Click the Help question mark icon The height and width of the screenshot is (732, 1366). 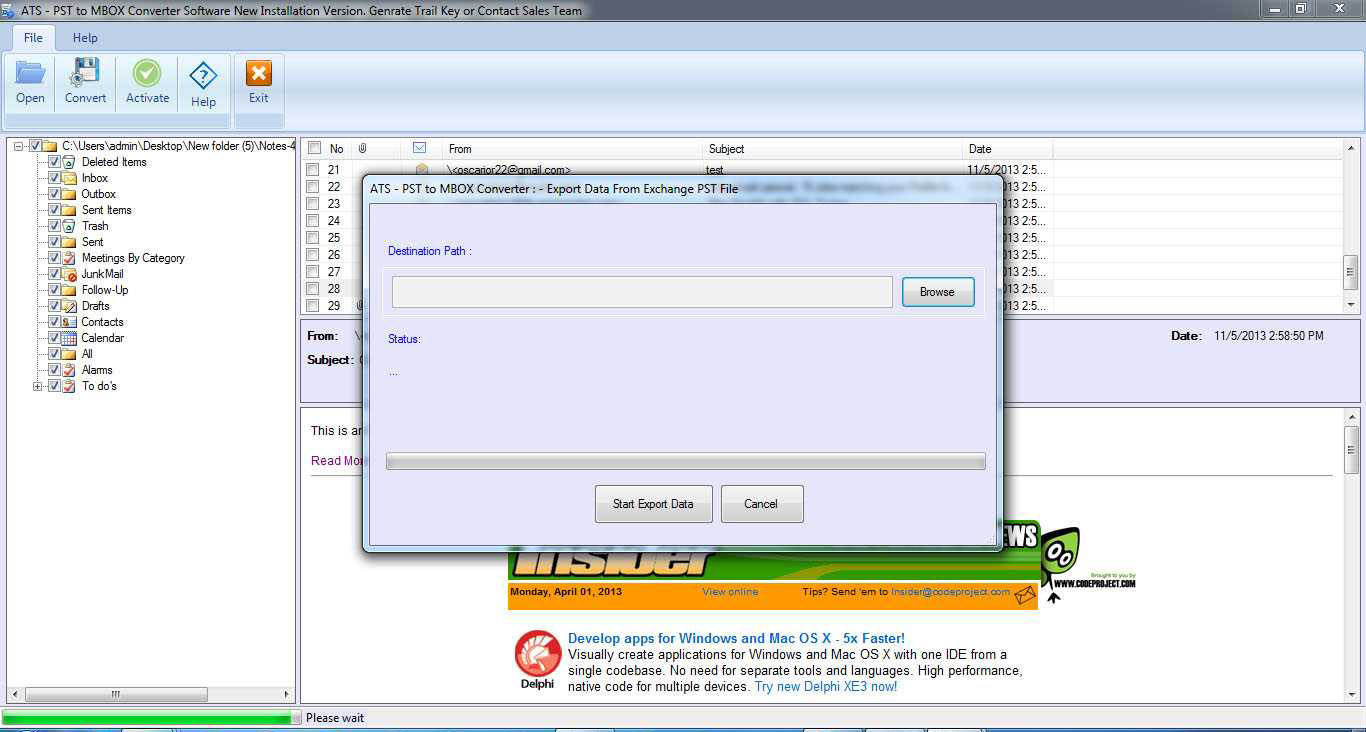203,77
